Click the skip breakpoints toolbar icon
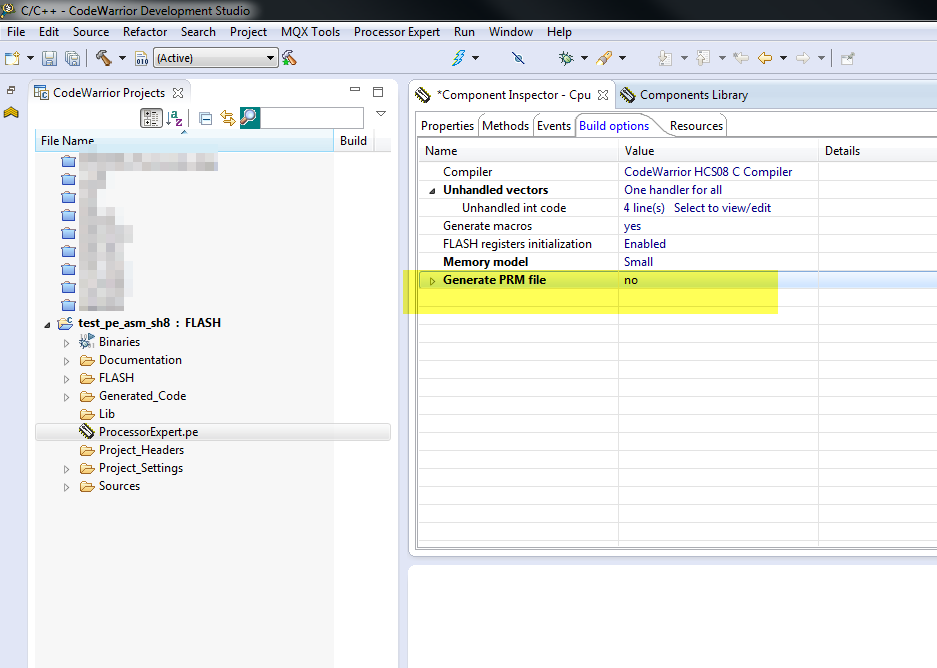 coord(518,58)
